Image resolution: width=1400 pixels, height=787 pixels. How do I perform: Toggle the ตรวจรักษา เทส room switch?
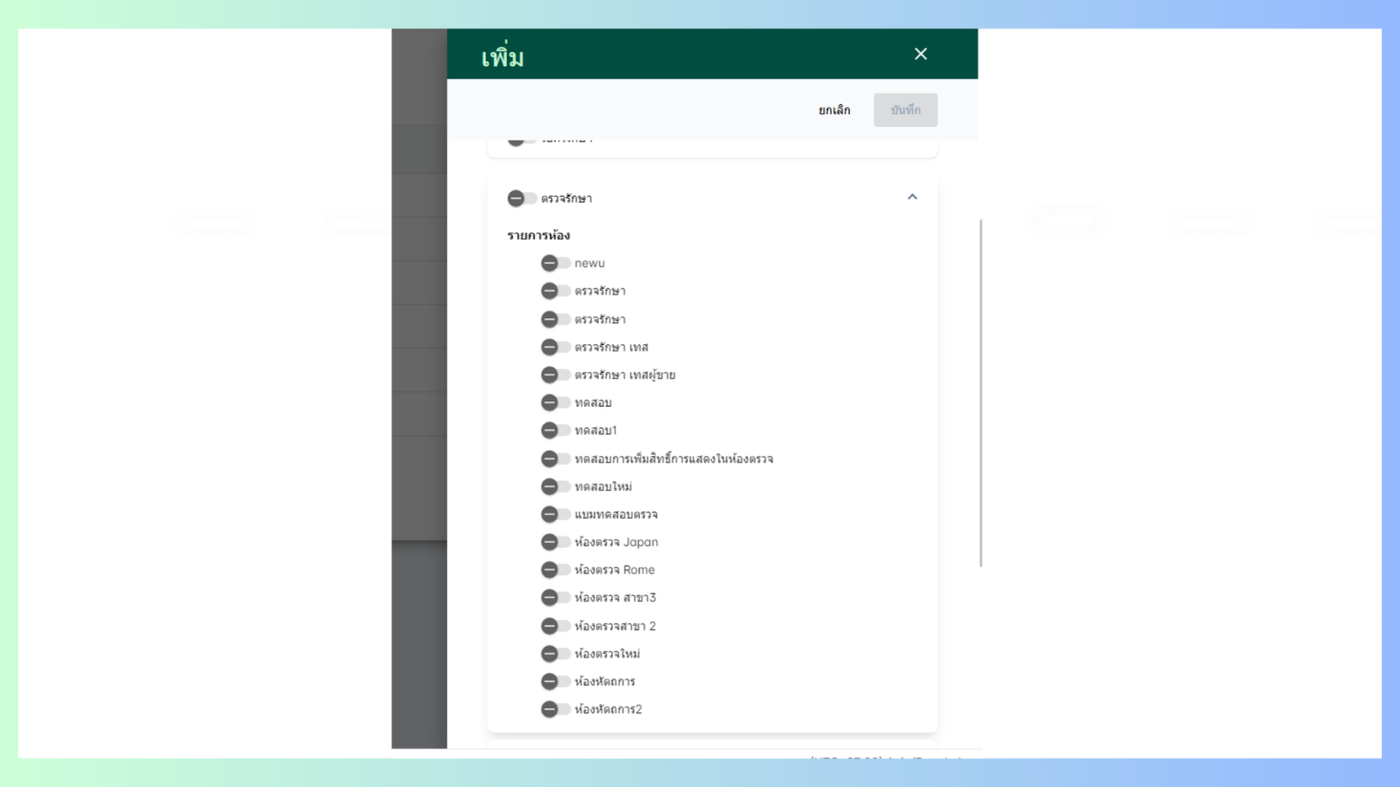click(555, 347)
